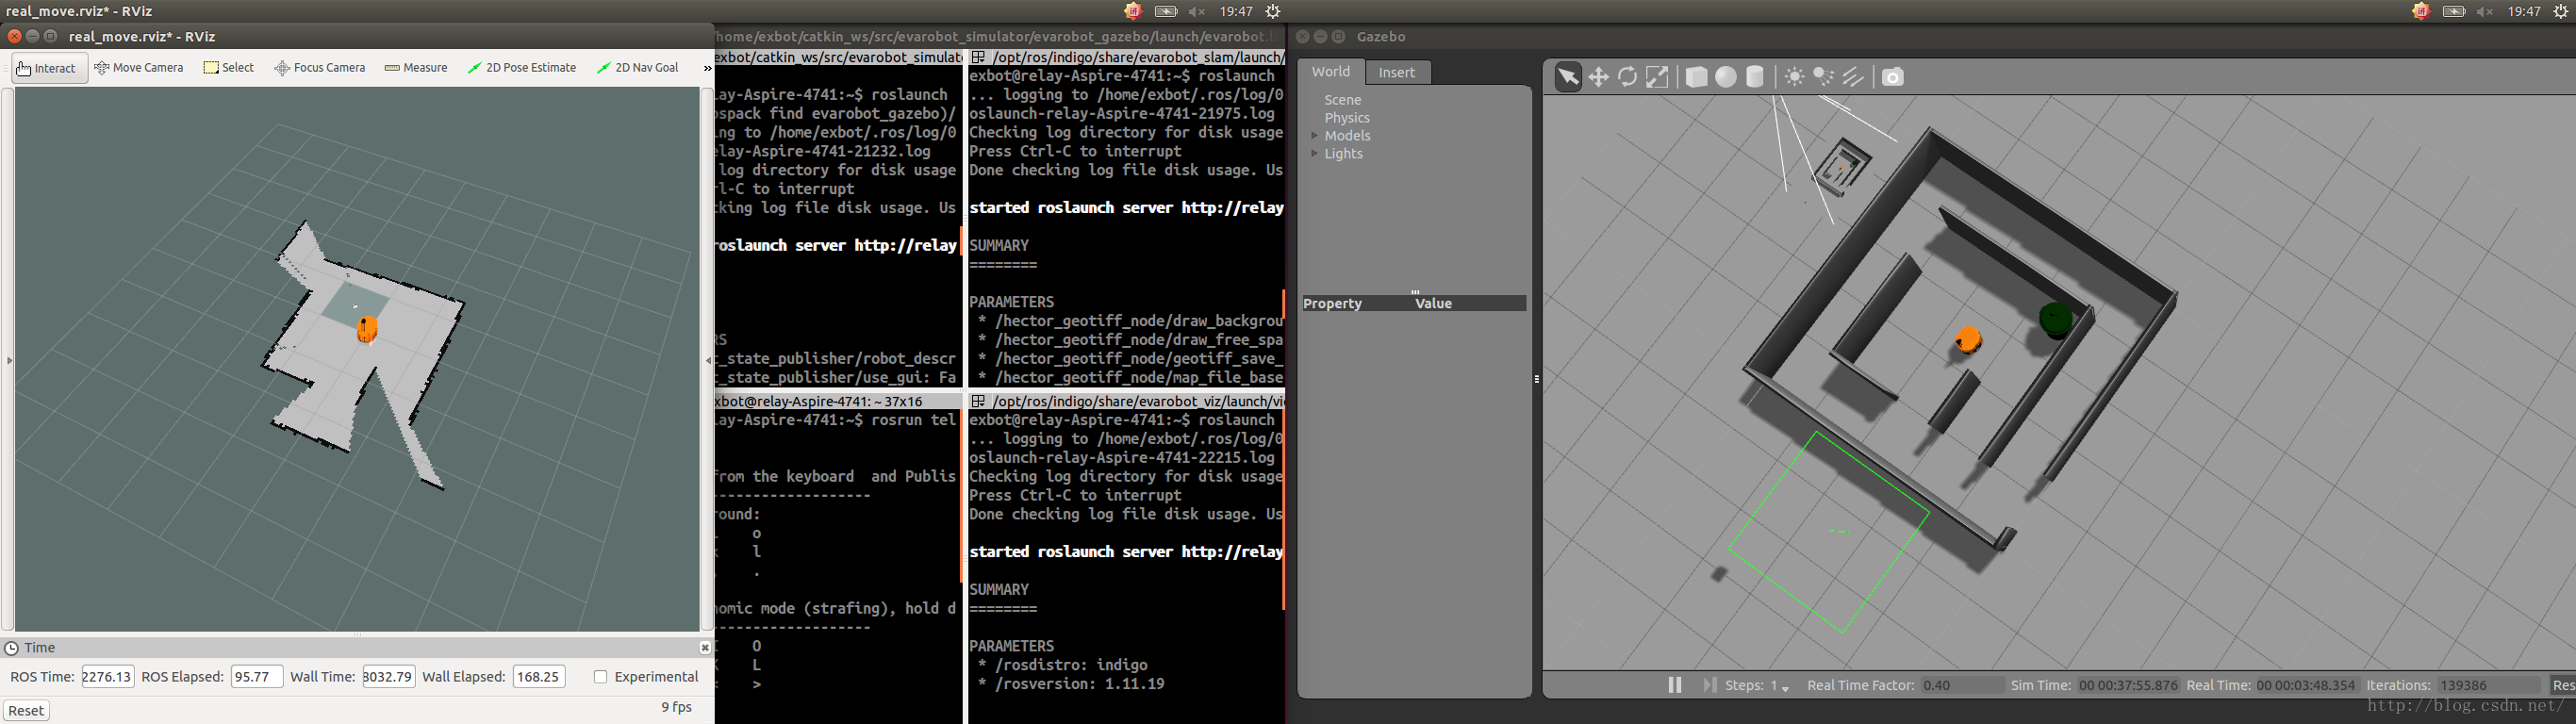Insert a sphere shape

coord(1725,77)
